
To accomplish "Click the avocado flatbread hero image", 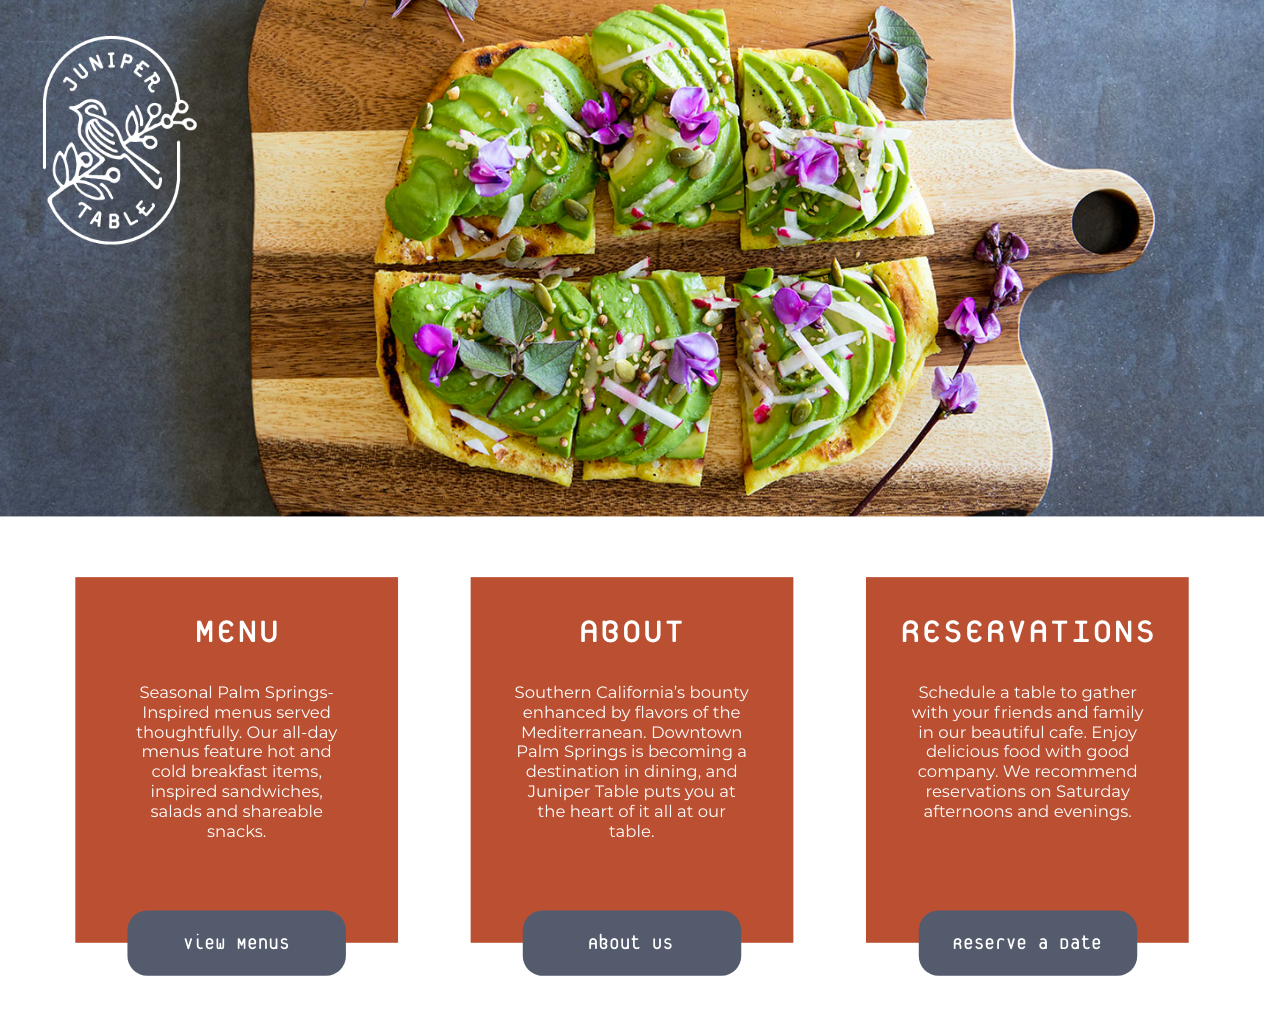I will point(632,258).
